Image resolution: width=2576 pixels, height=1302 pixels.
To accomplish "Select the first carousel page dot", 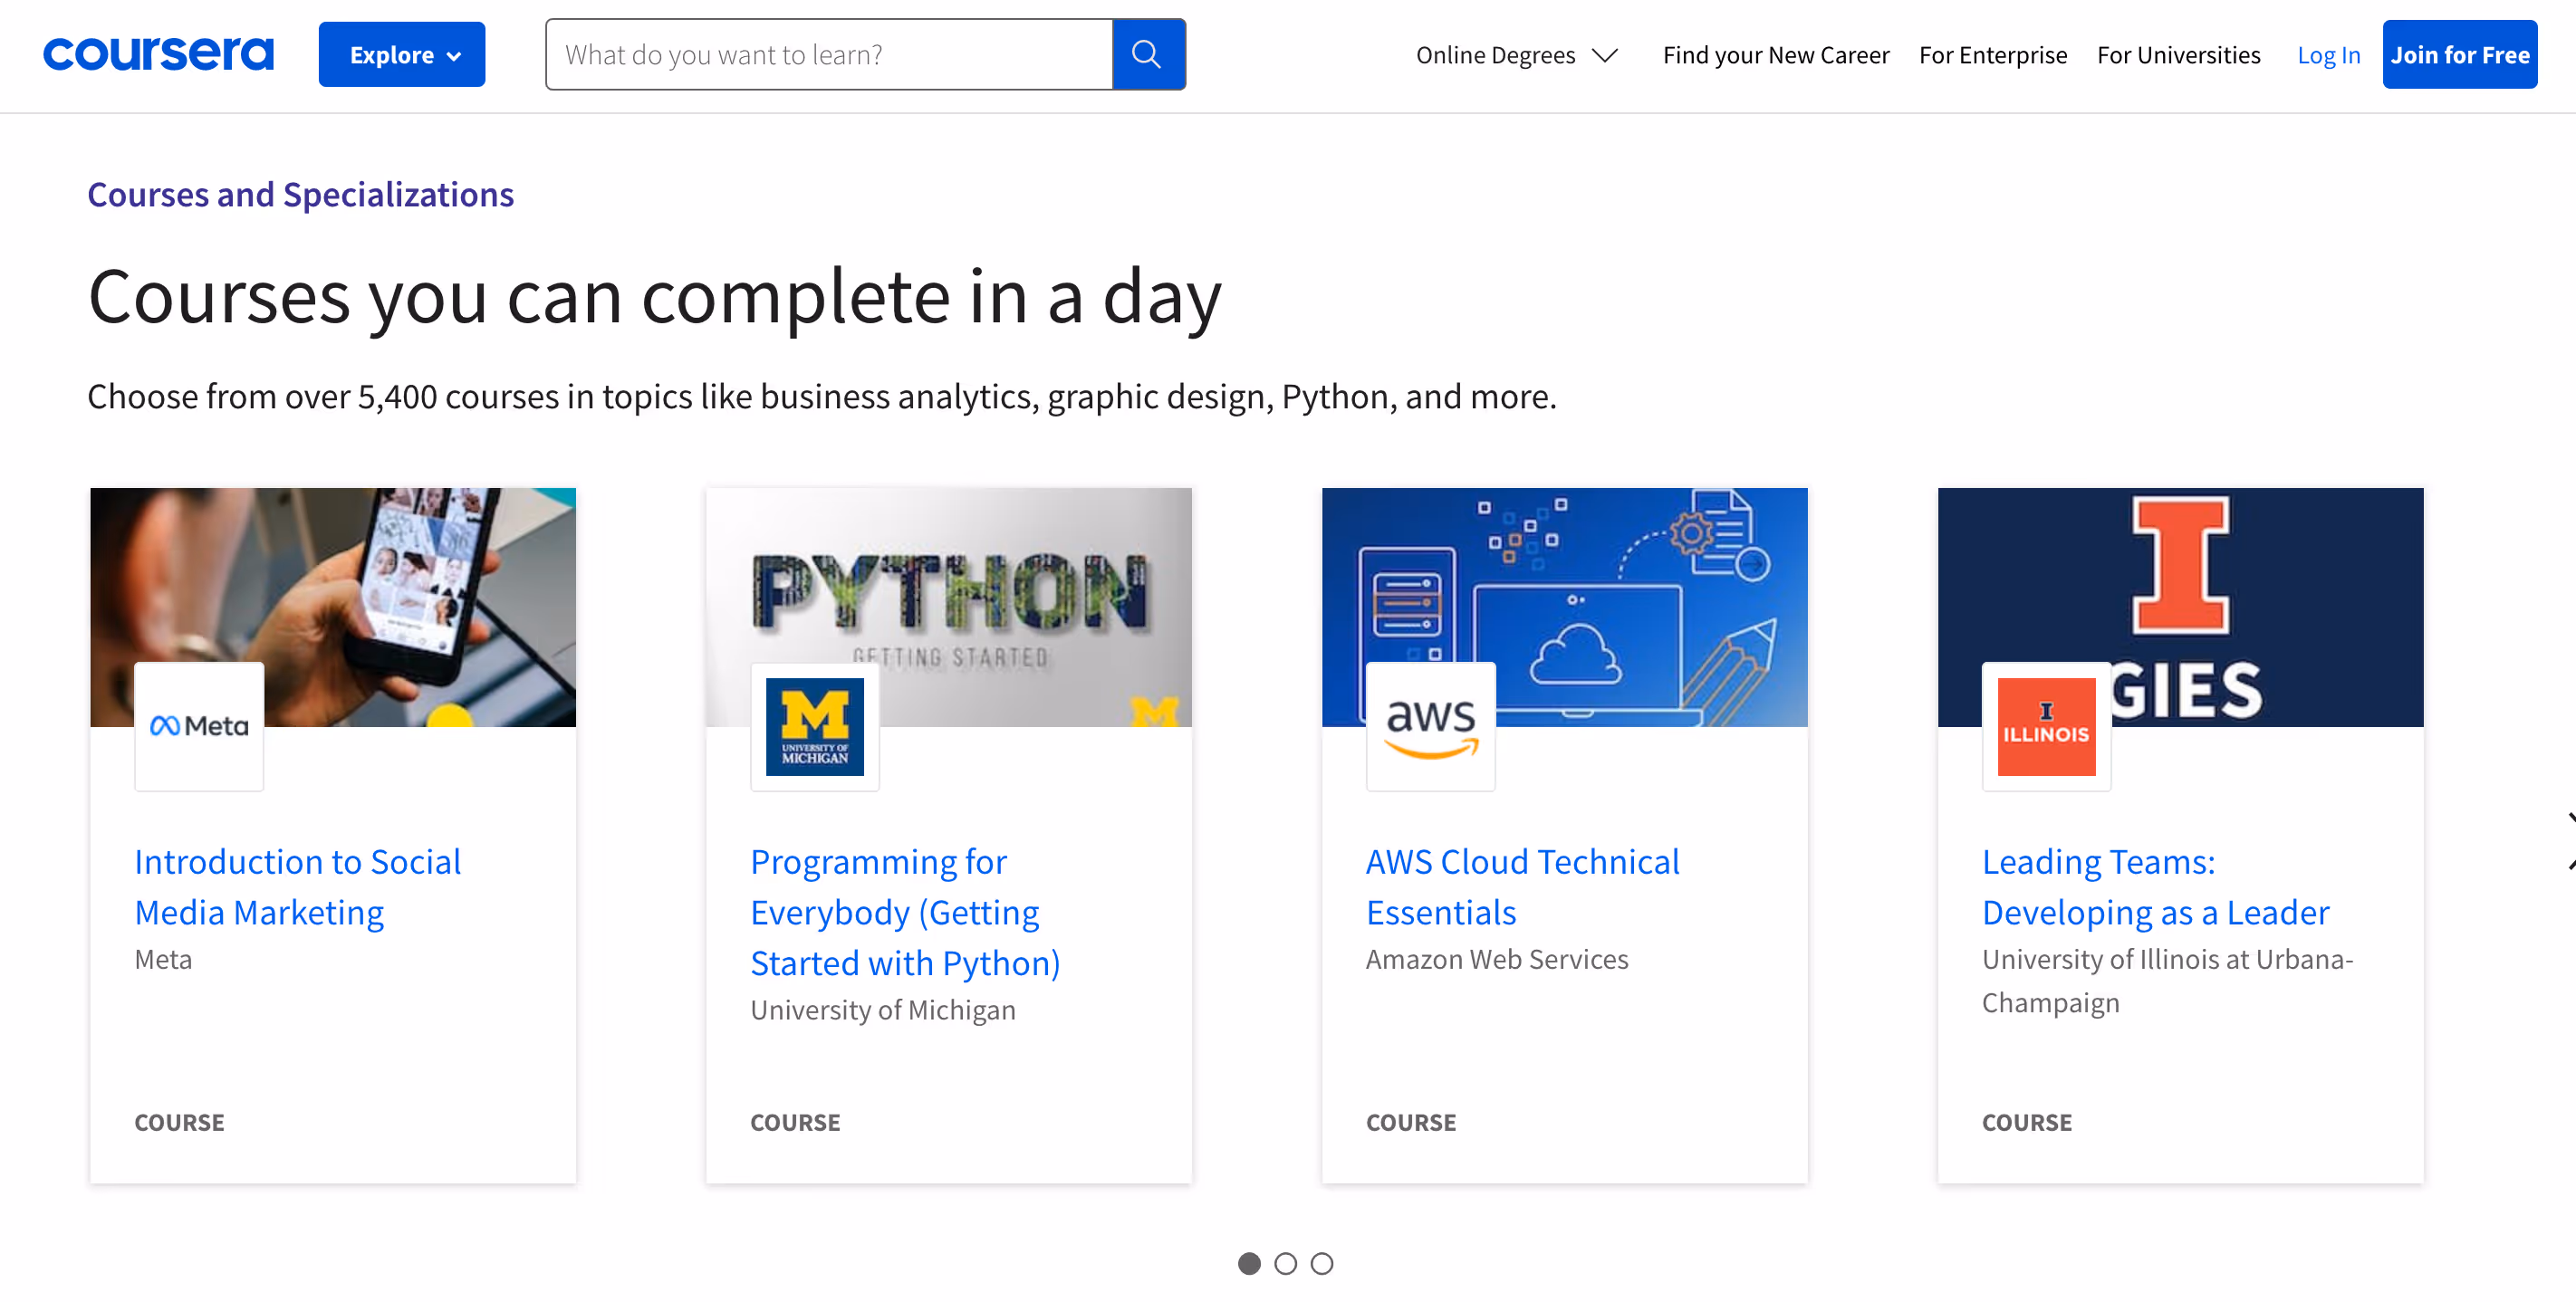I will (1249, 1263).
